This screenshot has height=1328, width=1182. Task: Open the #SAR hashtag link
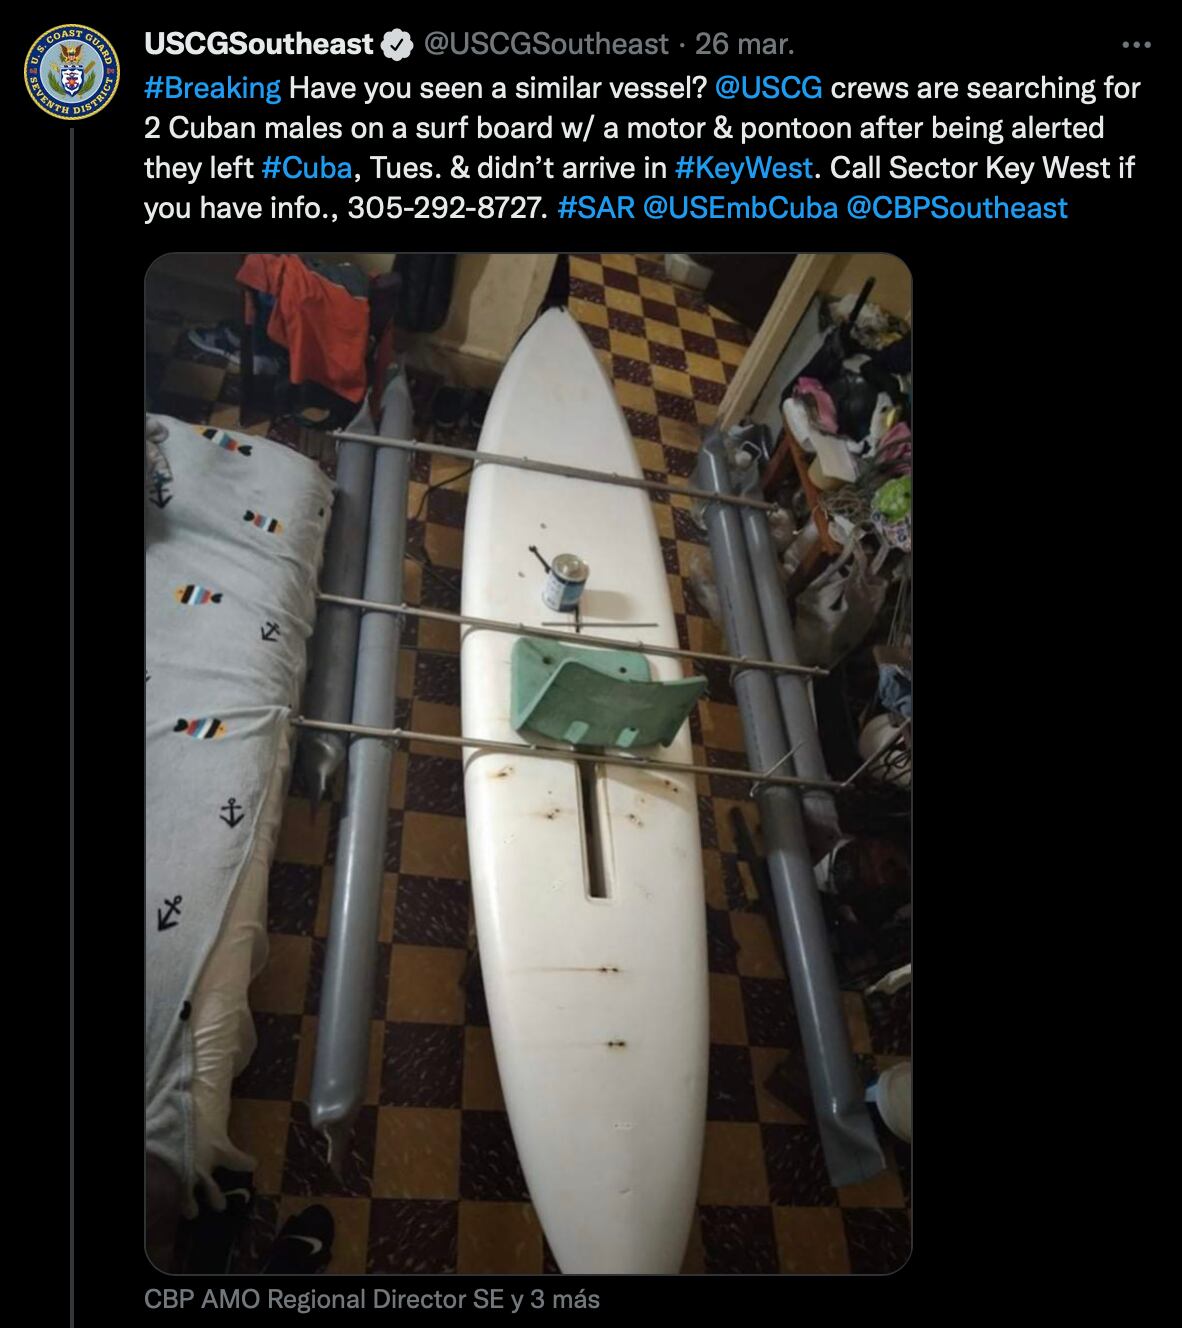(596, 207)
